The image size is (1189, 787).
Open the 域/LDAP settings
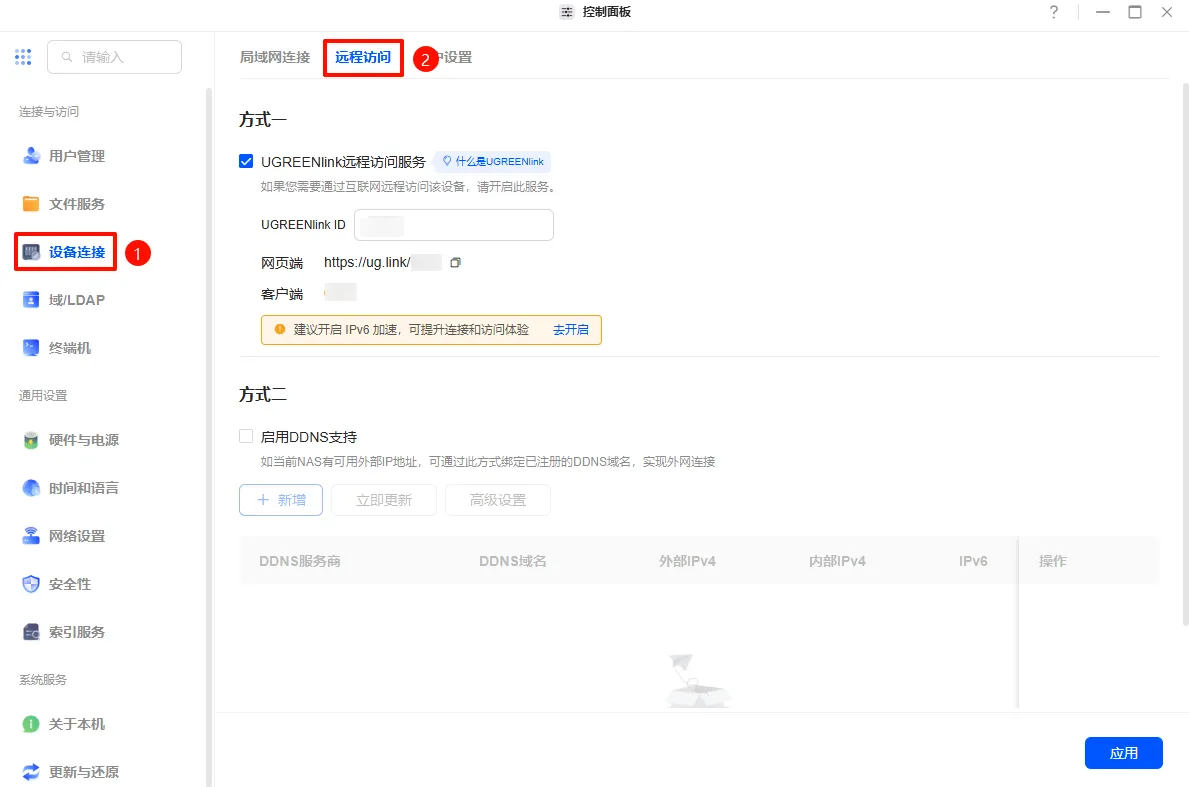coord(76,300)
